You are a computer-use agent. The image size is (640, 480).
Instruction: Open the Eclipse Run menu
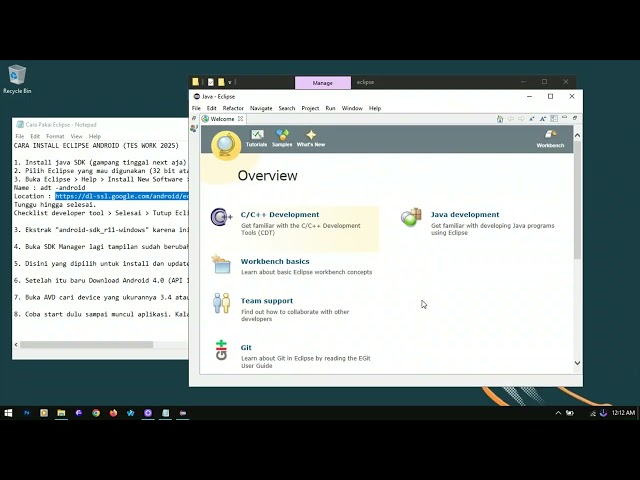click(330, 108)
